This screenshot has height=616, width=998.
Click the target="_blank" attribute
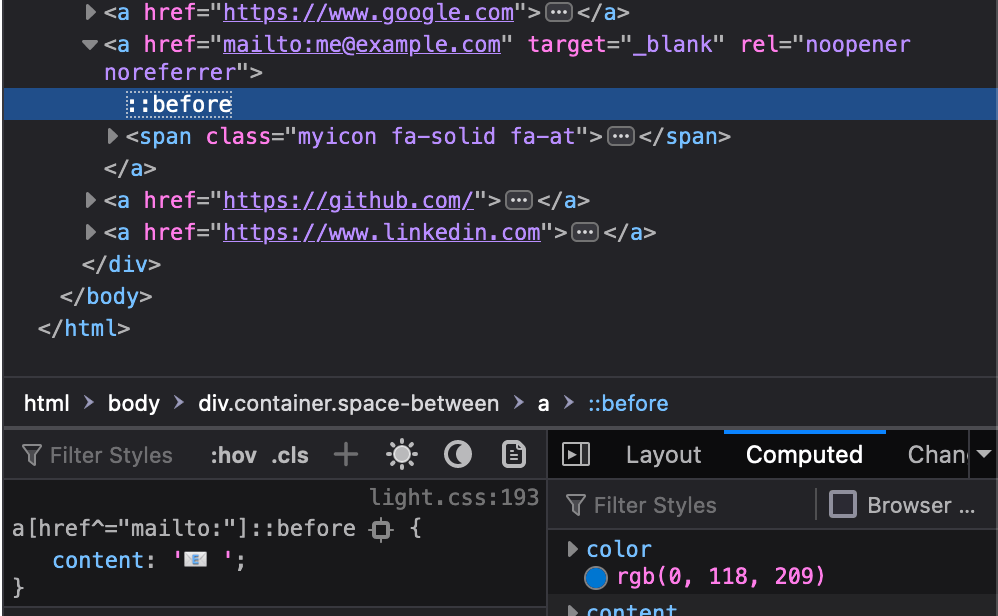[x=626, y=45]
